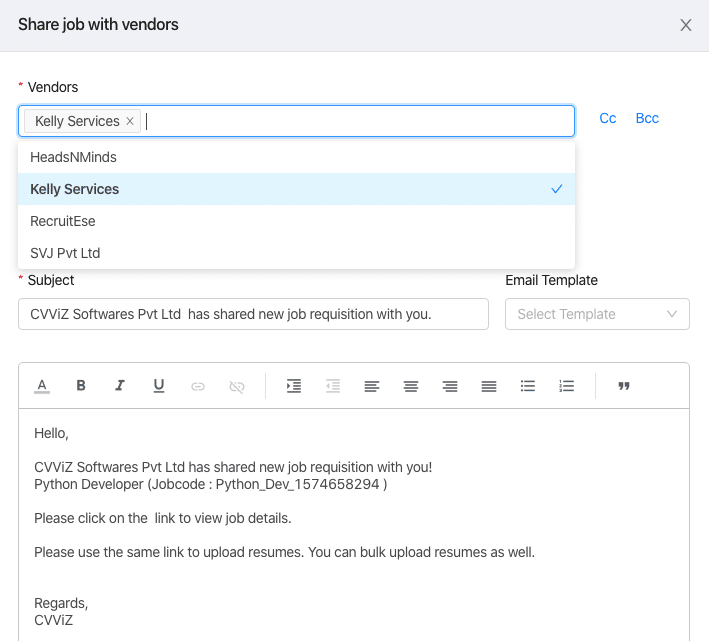Insert a bulleted list
709x641 pixels.
point(528,386)
